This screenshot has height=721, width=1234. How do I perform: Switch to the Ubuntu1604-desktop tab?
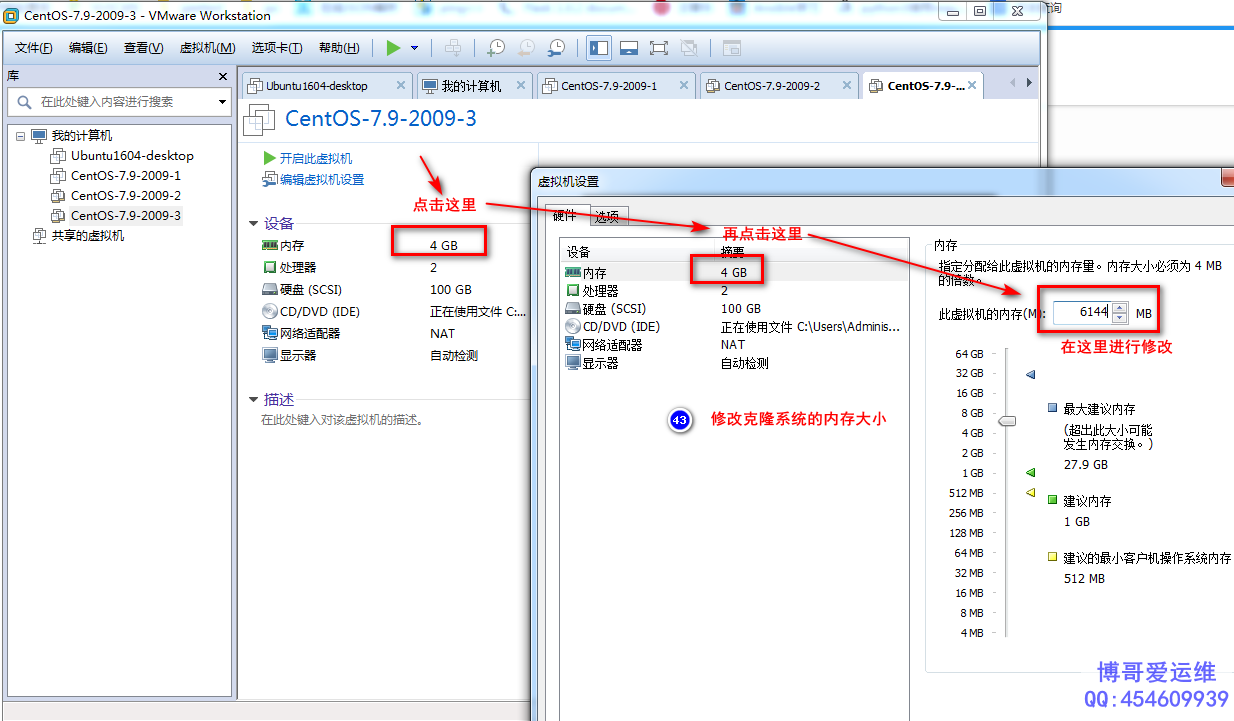click(x=317, y=86)
